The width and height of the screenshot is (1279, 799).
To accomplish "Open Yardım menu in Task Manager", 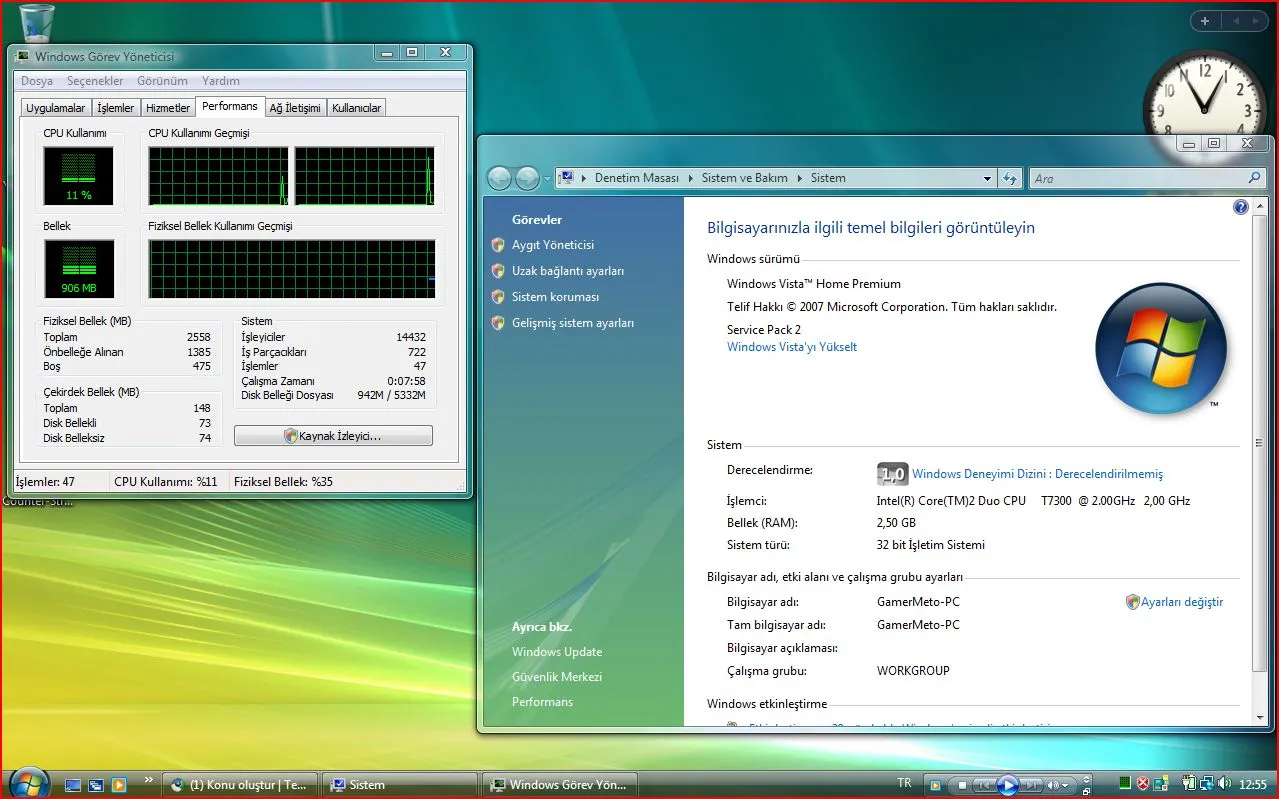I will [x=220, y=81].
